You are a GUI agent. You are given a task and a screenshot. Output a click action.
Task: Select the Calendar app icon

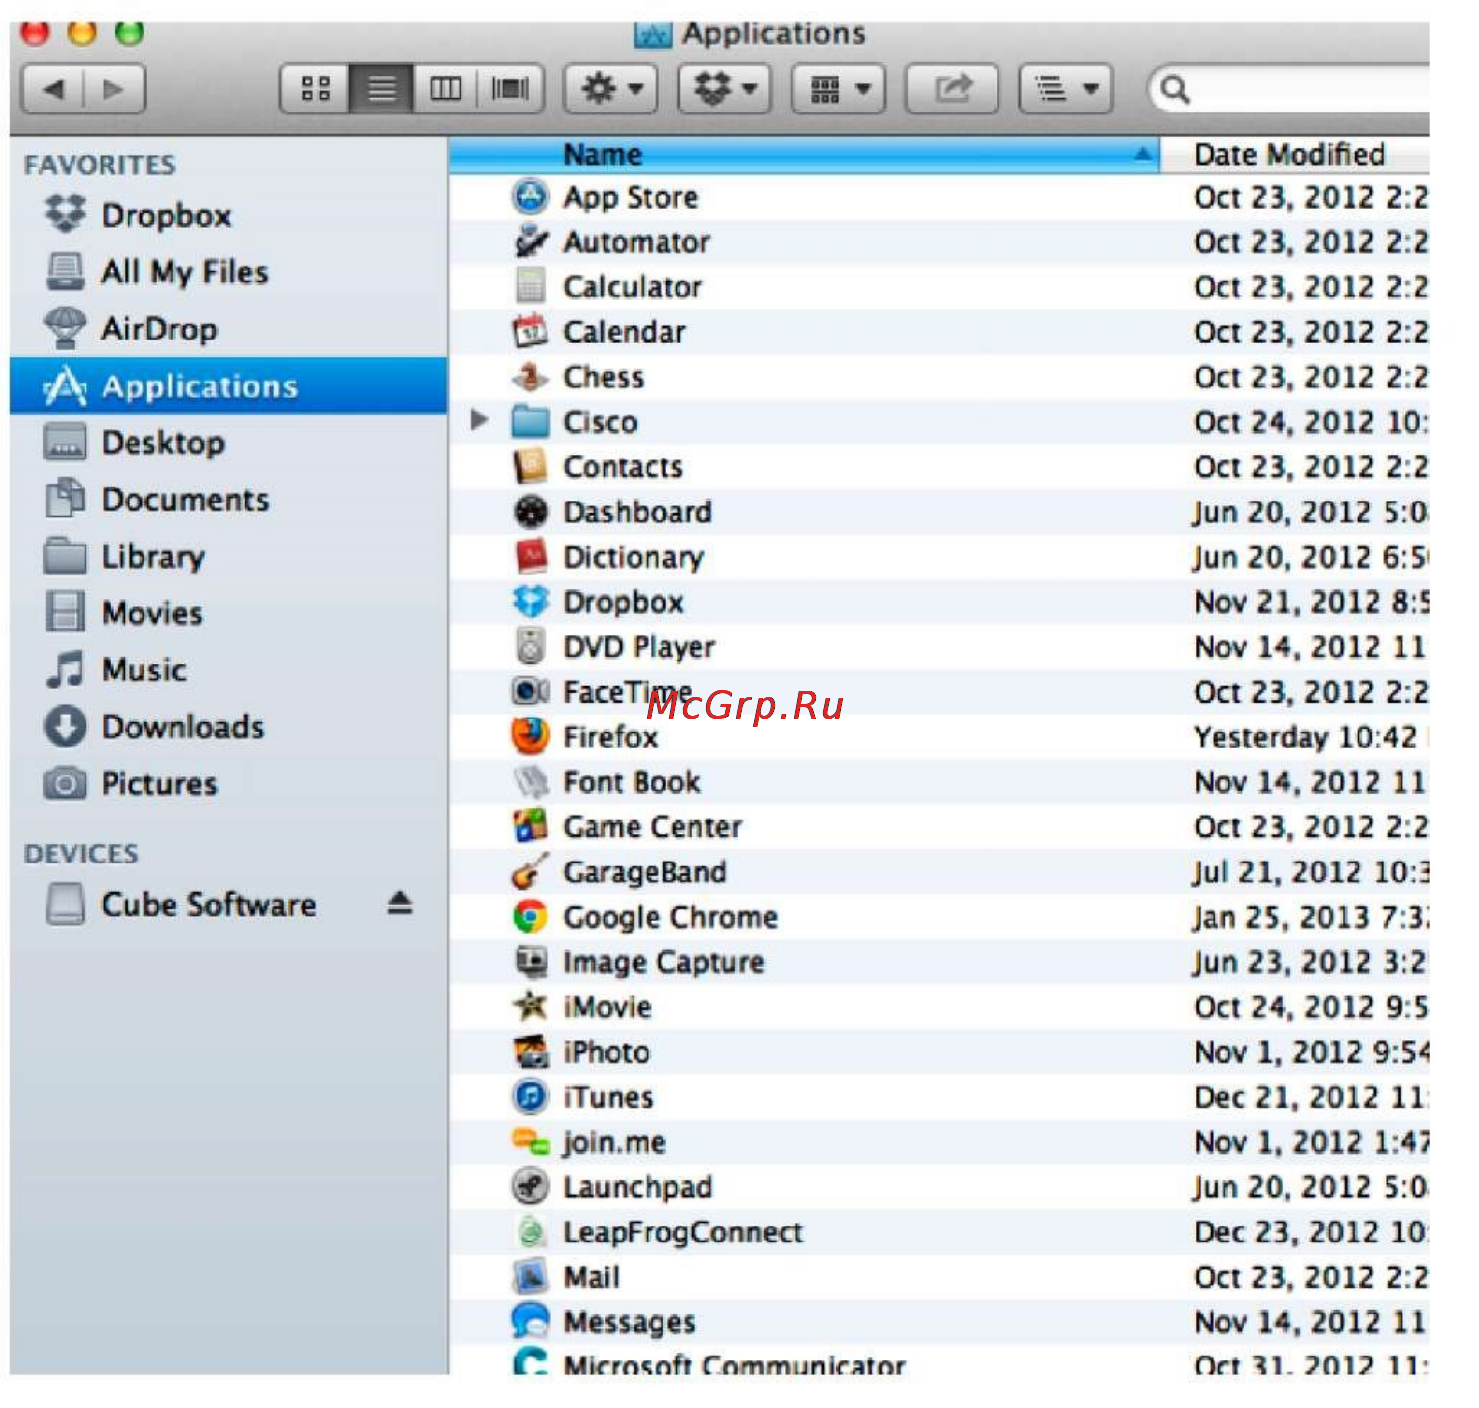point(530,331)
